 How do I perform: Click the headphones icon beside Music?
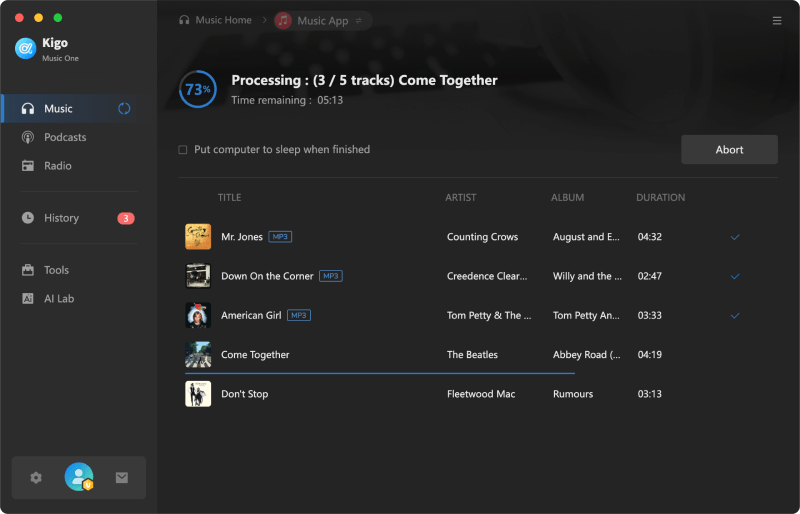pyautogui.click(x=28, y=109)
